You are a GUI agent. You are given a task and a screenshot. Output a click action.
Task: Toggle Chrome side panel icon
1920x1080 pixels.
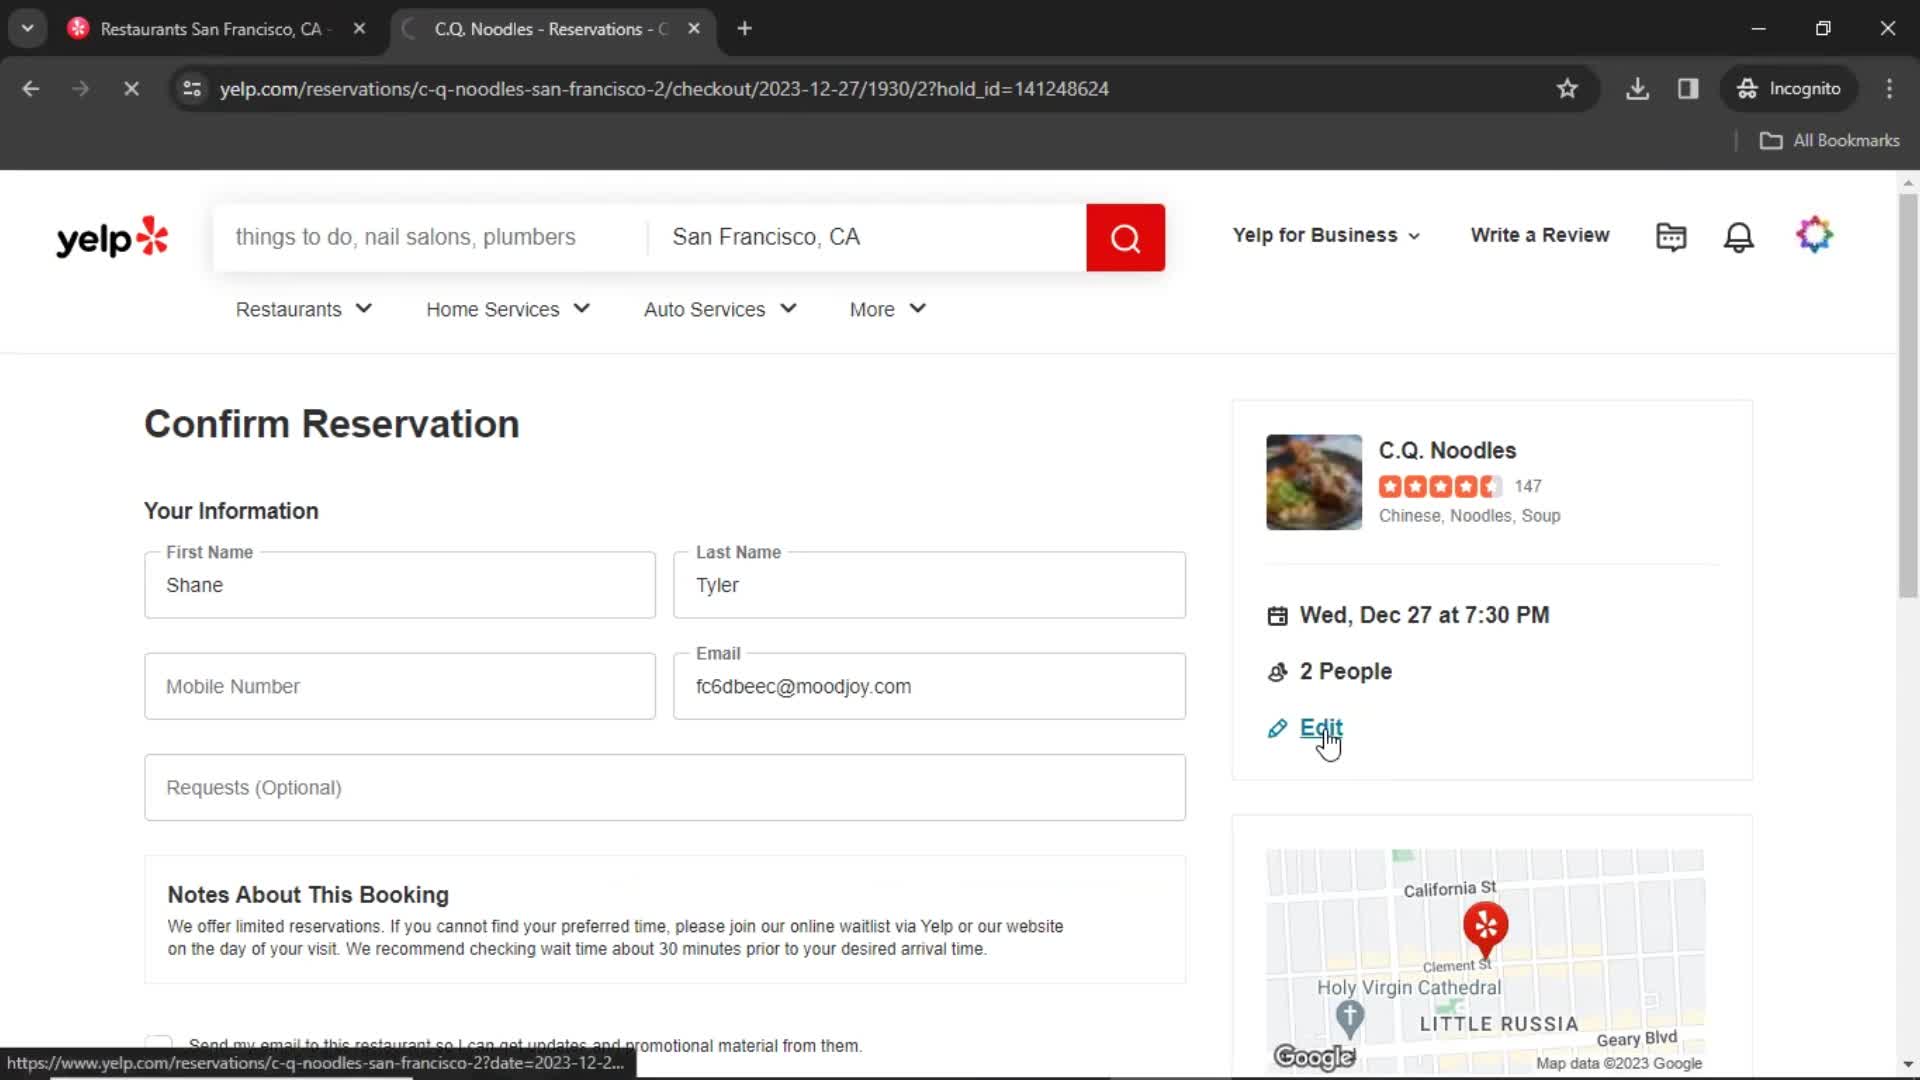tap(1688, 89)
